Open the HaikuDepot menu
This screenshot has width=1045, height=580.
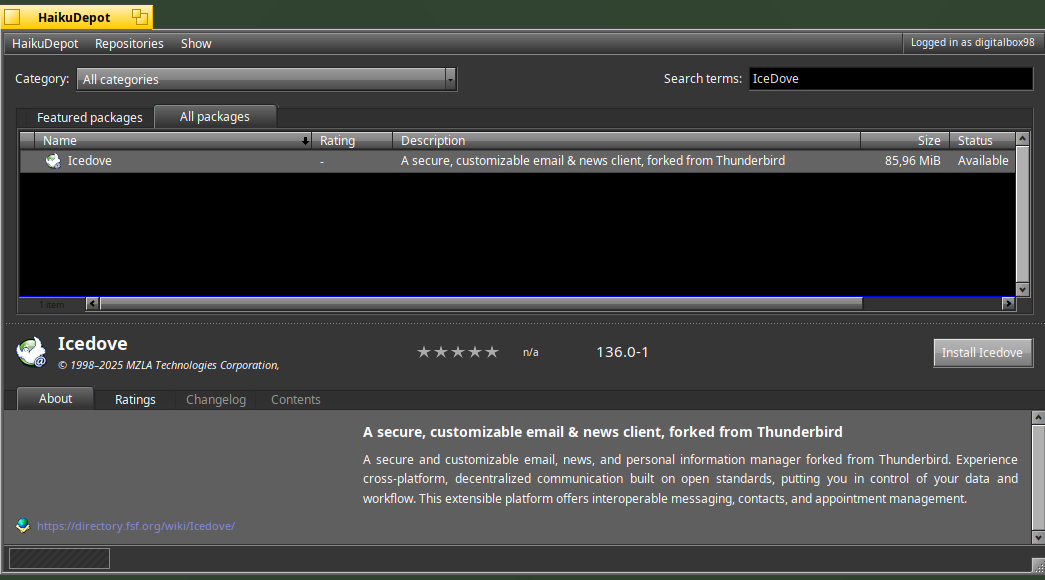tap(45, 43)
